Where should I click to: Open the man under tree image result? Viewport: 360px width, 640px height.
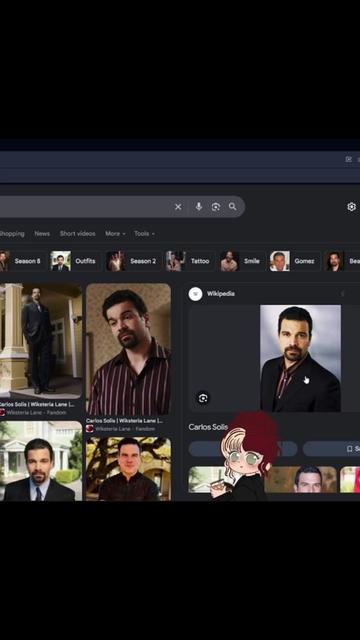tap(128, 469)
